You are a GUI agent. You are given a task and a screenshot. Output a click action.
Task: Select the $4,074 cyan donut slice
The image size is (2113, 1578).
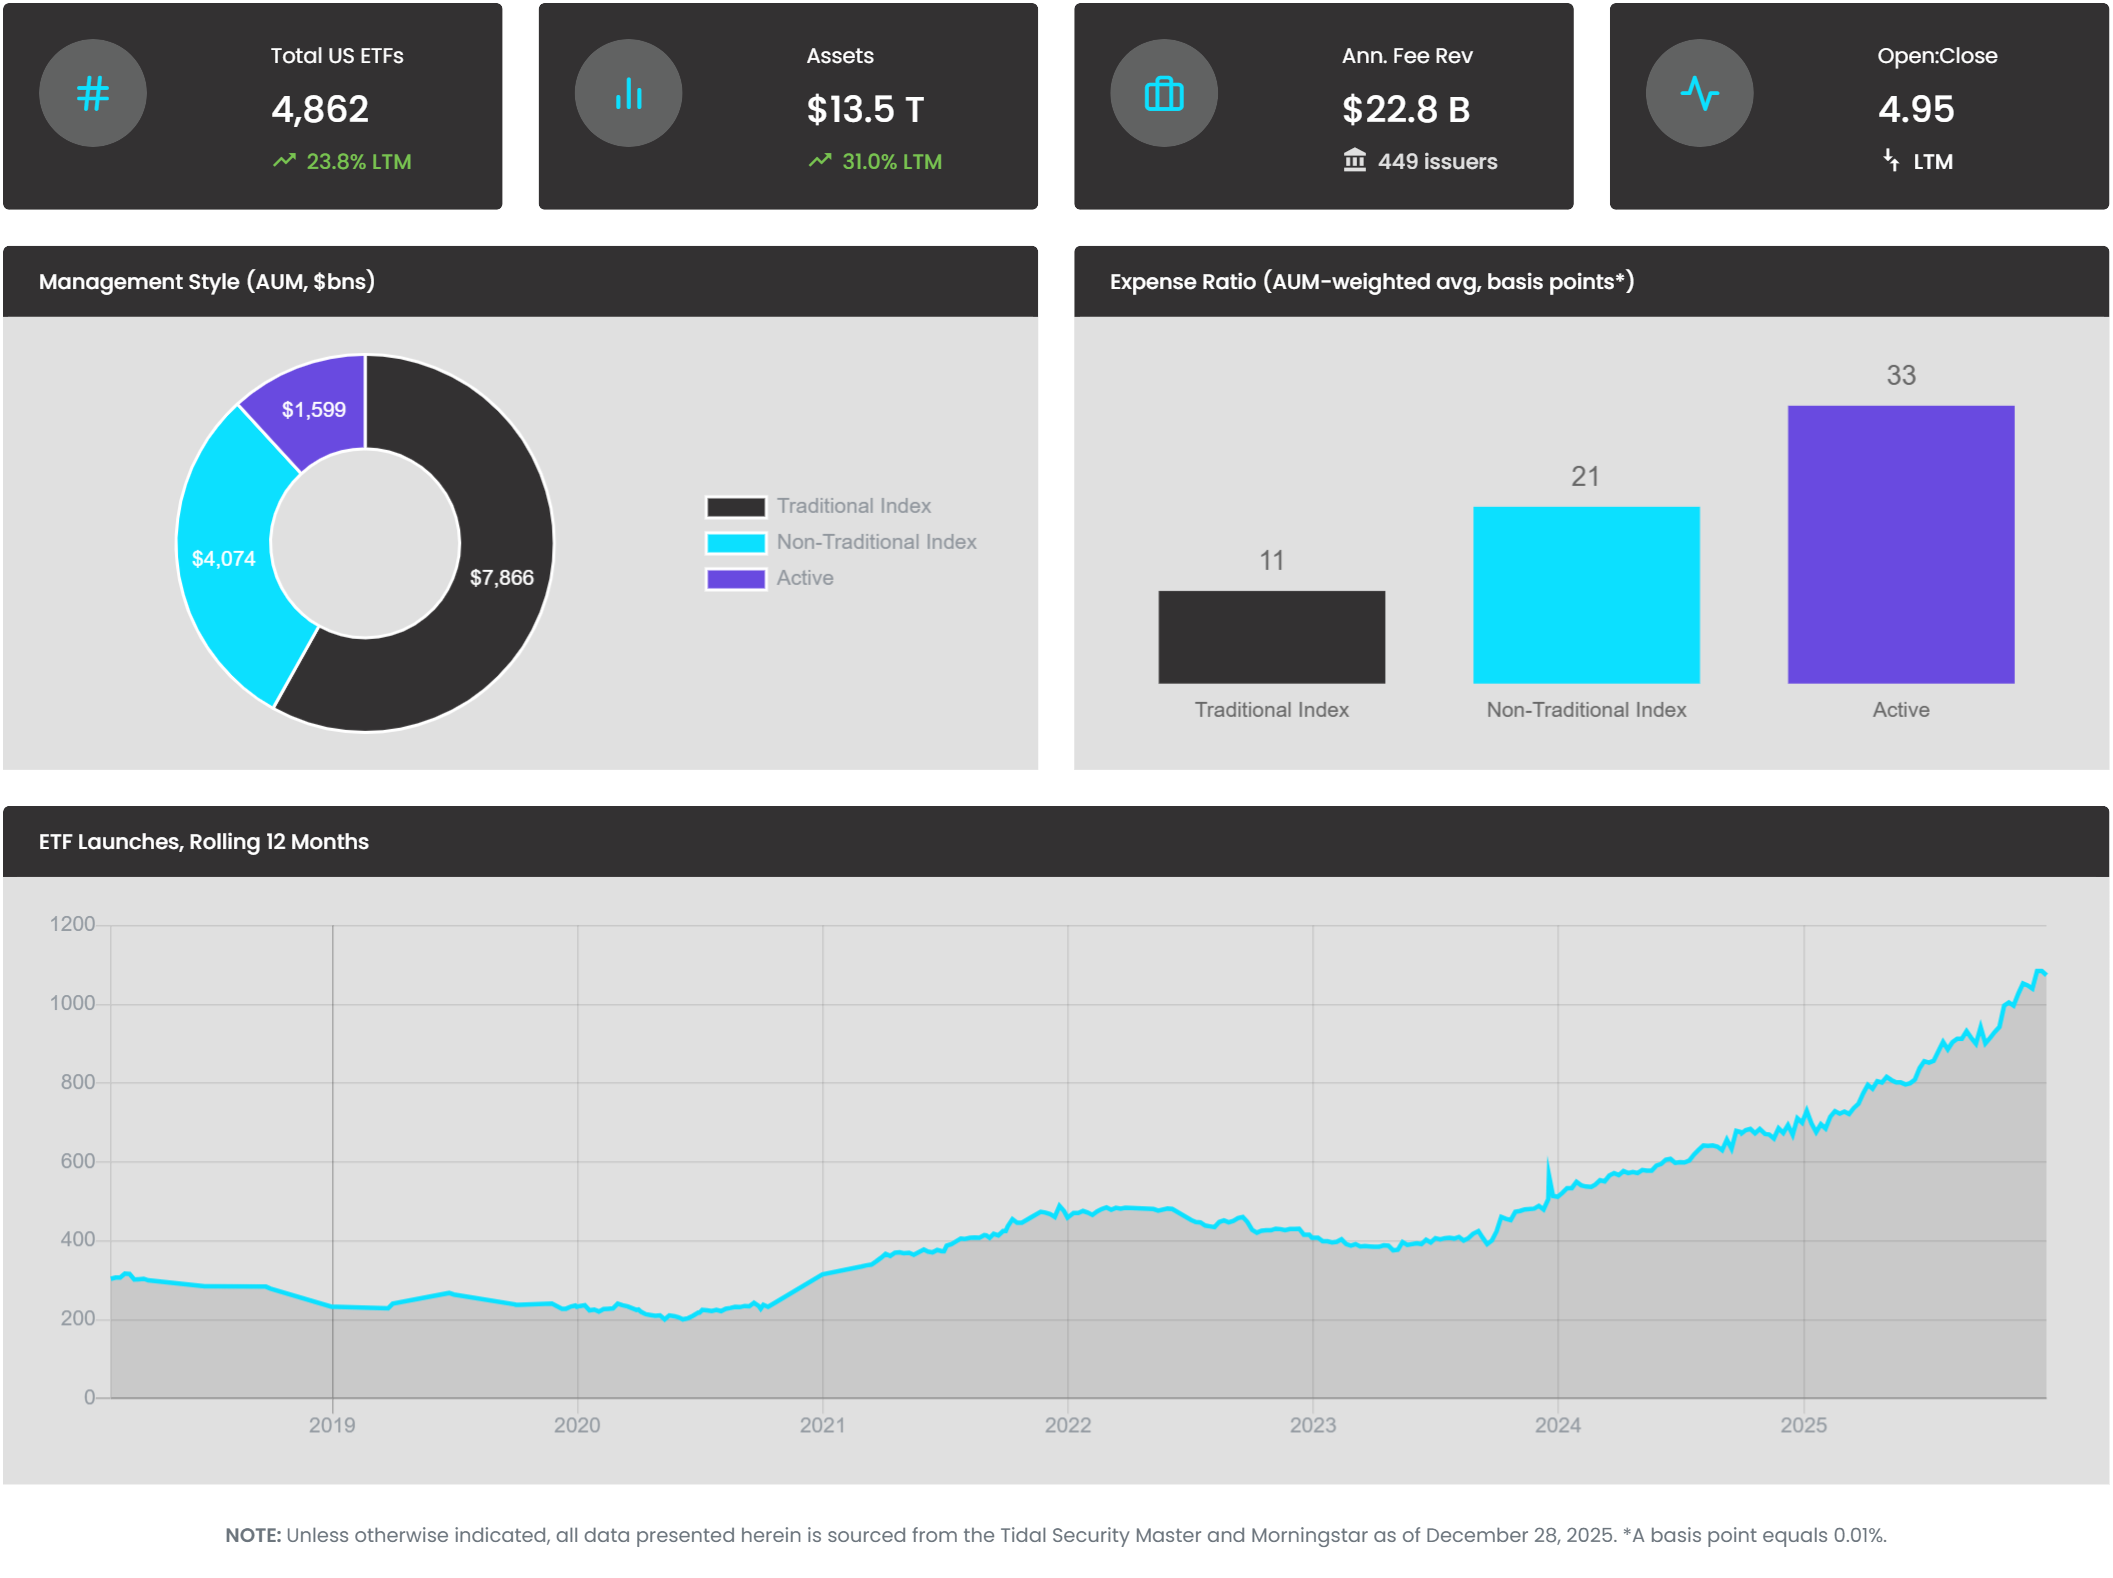pyautogui.click(x=224, y=558)
